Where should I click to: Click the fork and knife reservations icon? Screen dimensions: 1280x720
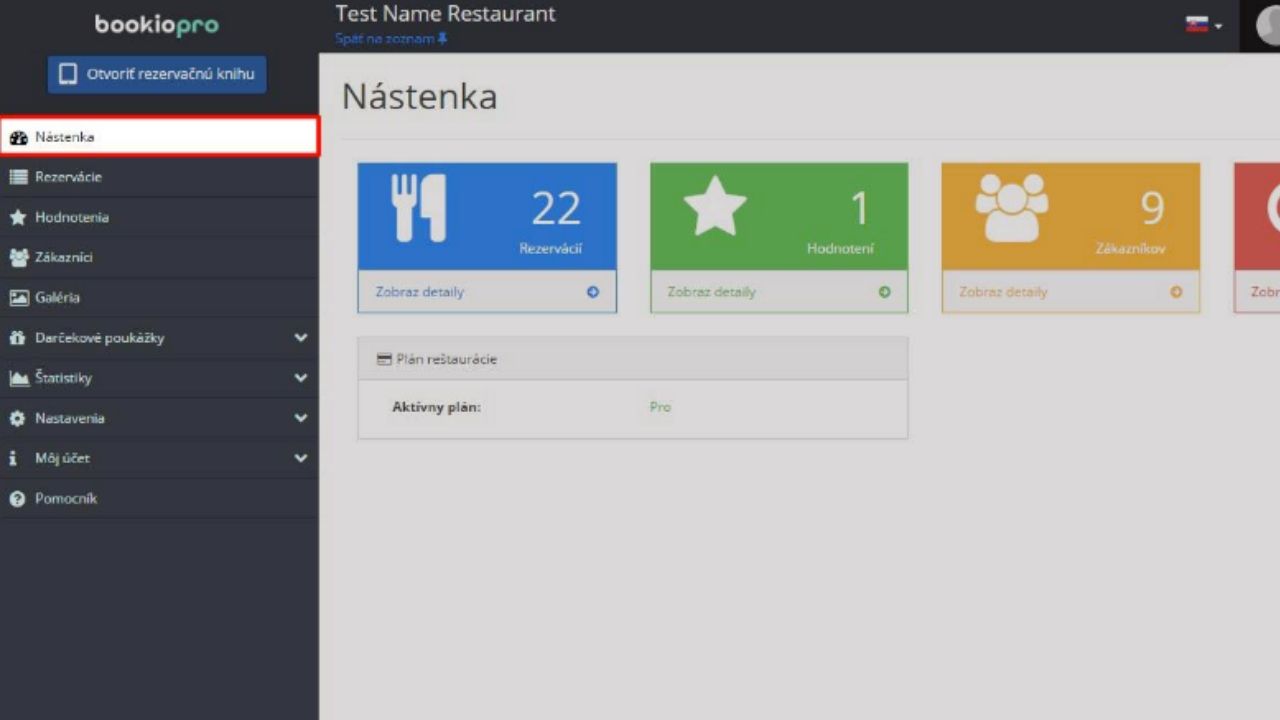(x=418, y=208)
